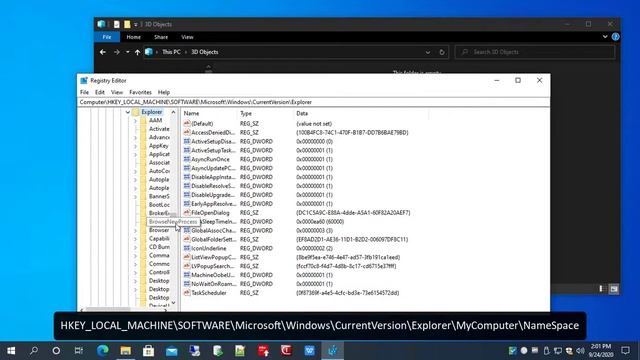Expand the Capabilities key node
Viewport: 640px width, 360px height.
(x=135, y=239)
